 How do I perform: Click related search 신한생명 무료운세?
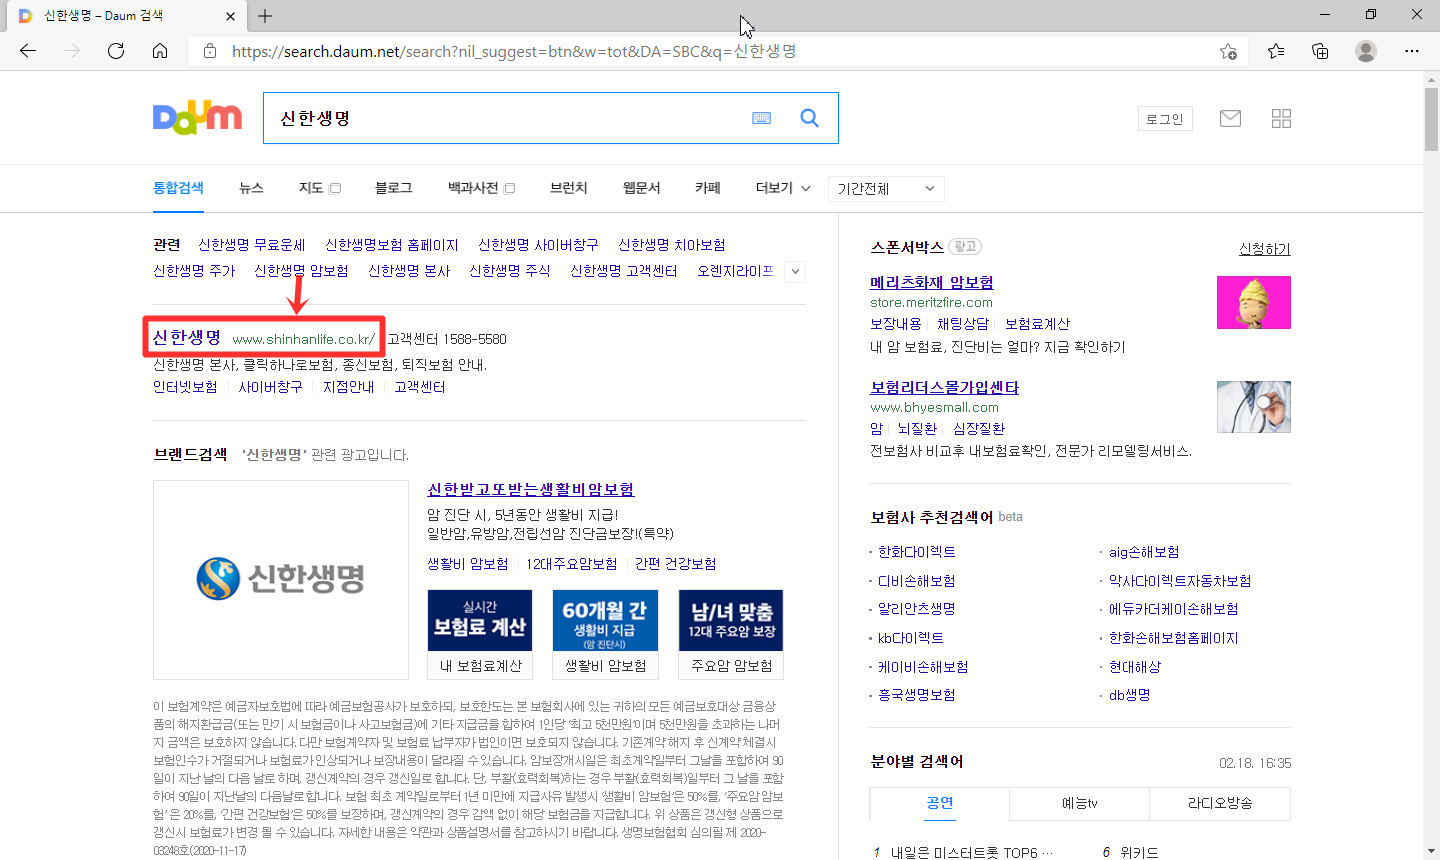(251, 245)
